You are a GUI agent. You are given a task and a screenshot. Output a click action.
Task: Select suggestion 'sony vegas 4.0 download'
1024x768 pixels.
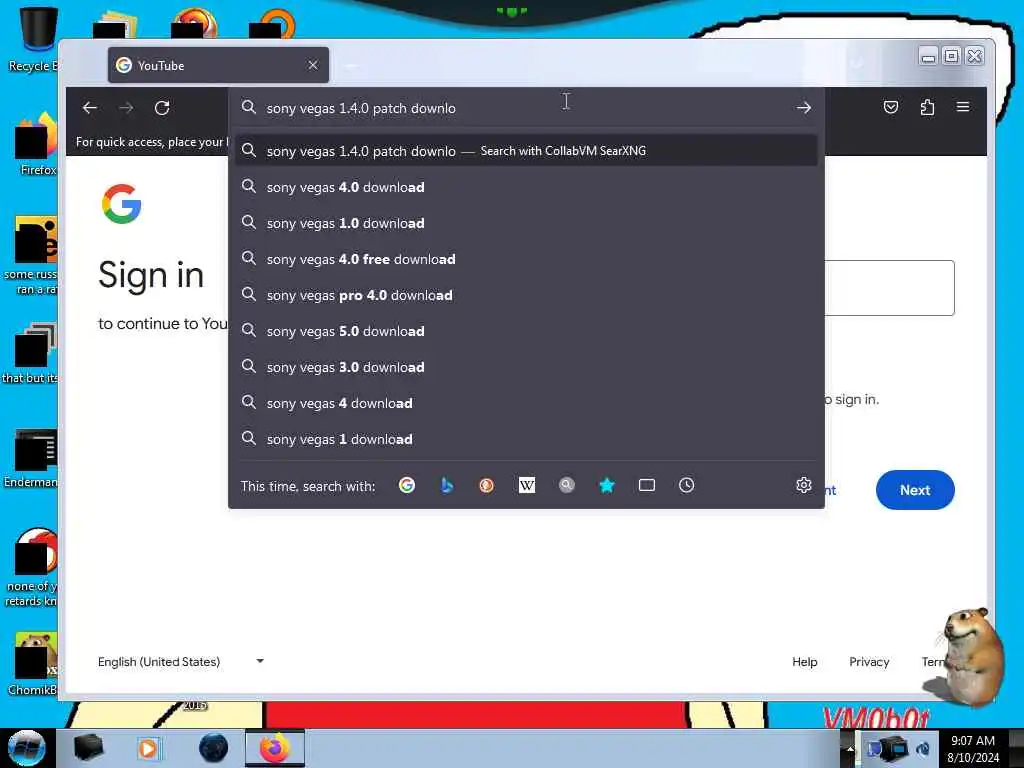point(526,187)
